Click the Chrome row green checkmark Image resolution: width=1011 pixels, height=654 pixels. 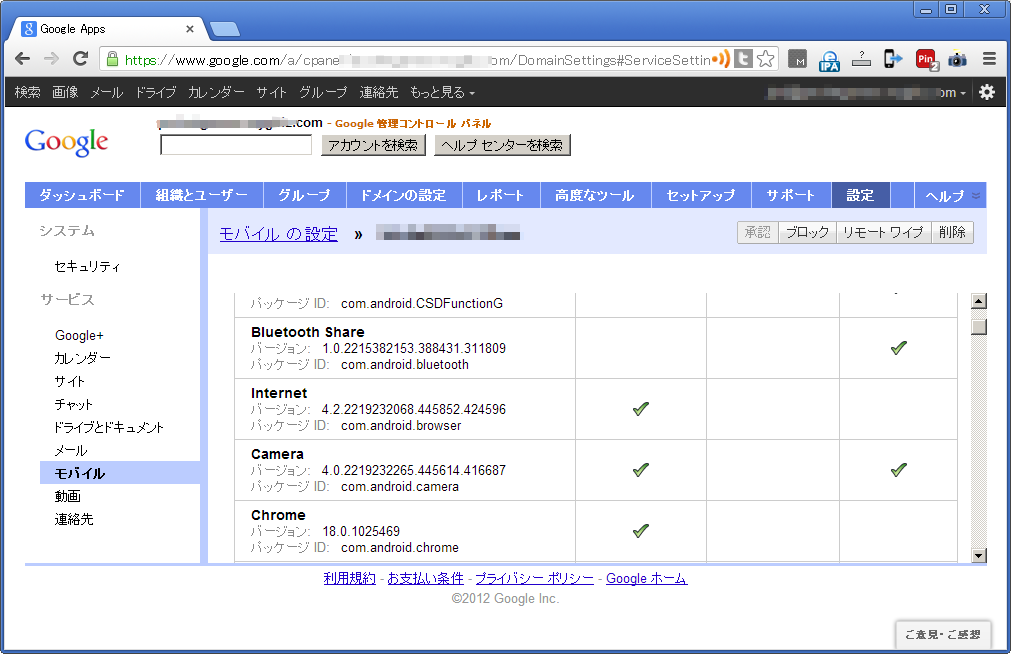[x=640, y=531]
